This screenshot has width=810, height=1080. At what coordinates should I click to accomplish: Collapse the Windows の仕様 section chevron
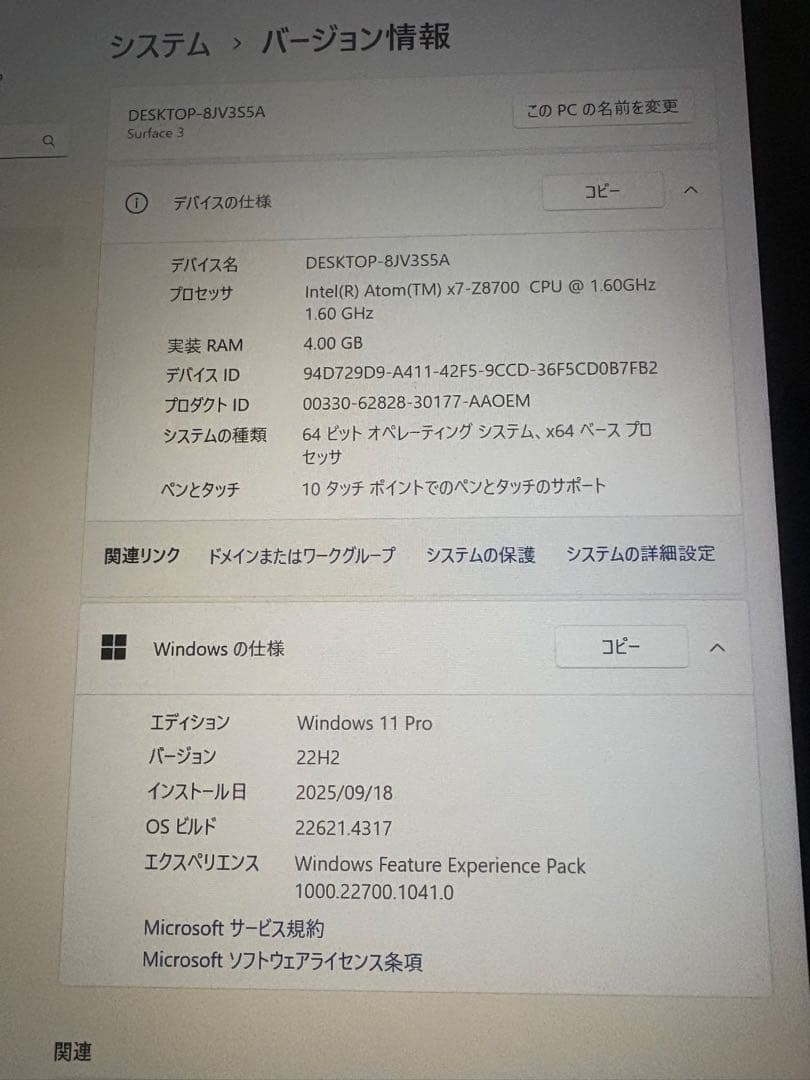click(717, 647)
